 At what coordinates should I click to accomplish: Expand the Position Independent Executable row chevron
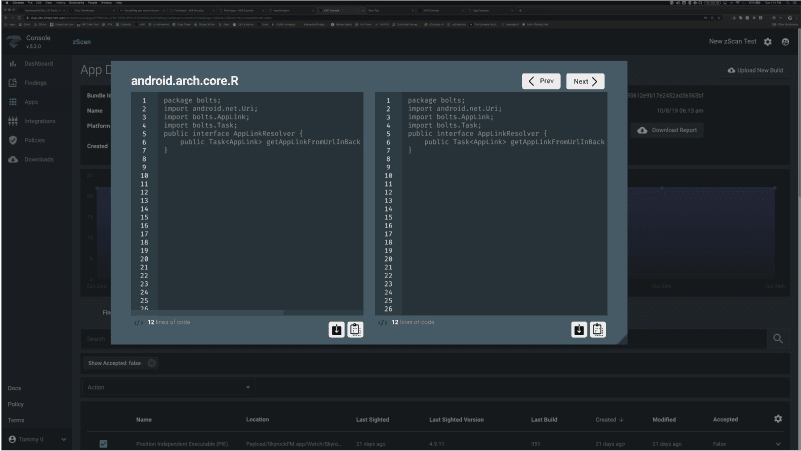(778, 443)
